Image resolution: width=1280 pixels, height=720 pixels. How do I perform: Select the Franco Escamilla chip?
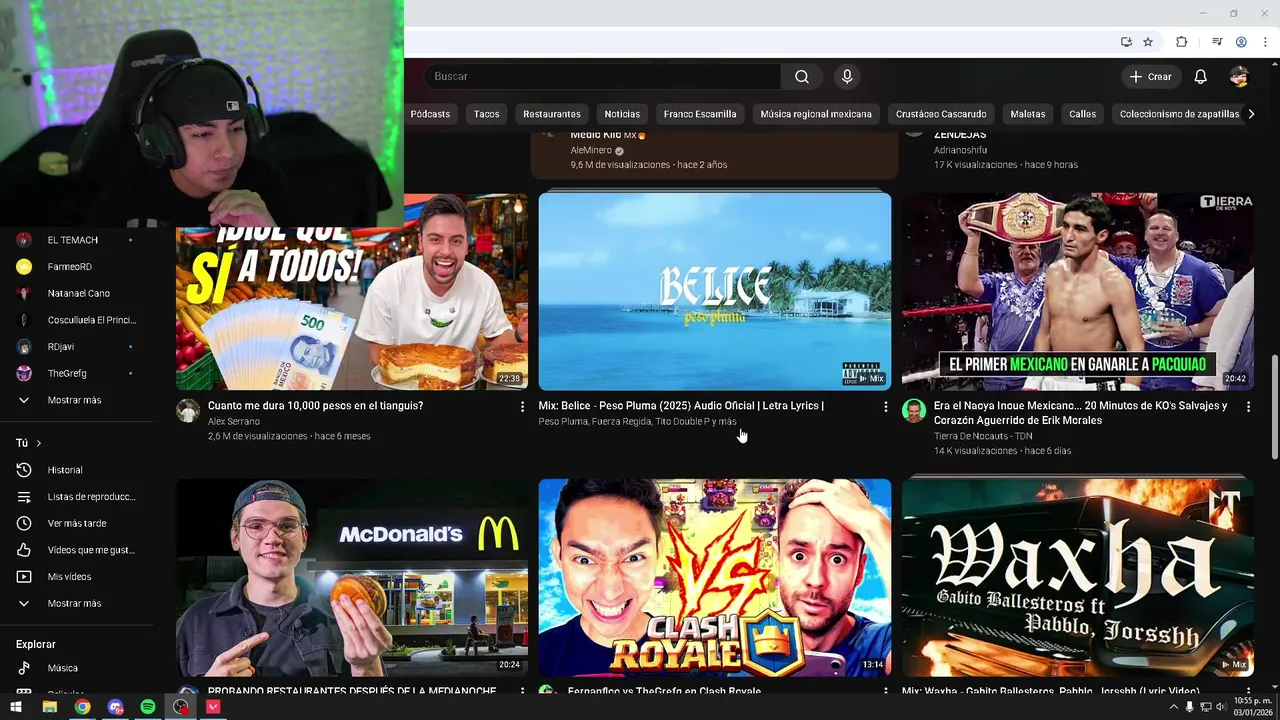700,114
